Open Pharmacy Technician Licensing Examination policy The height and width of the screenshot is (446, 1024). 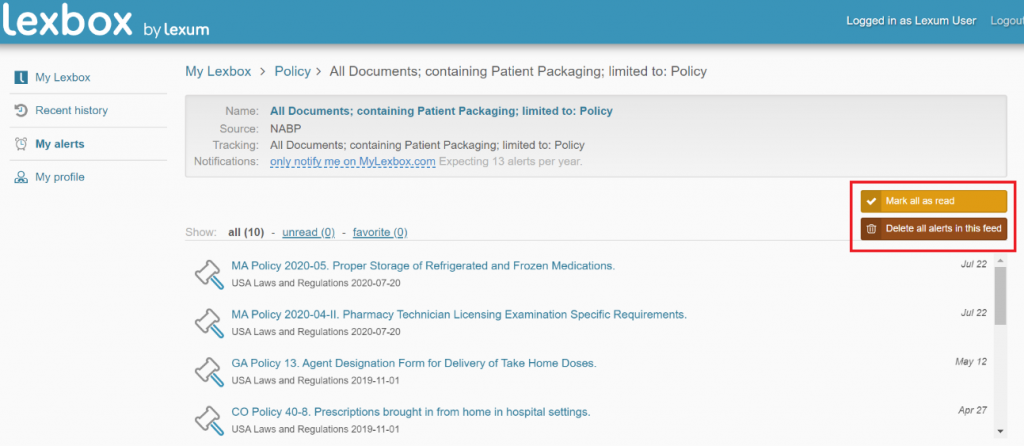[459, 314]
